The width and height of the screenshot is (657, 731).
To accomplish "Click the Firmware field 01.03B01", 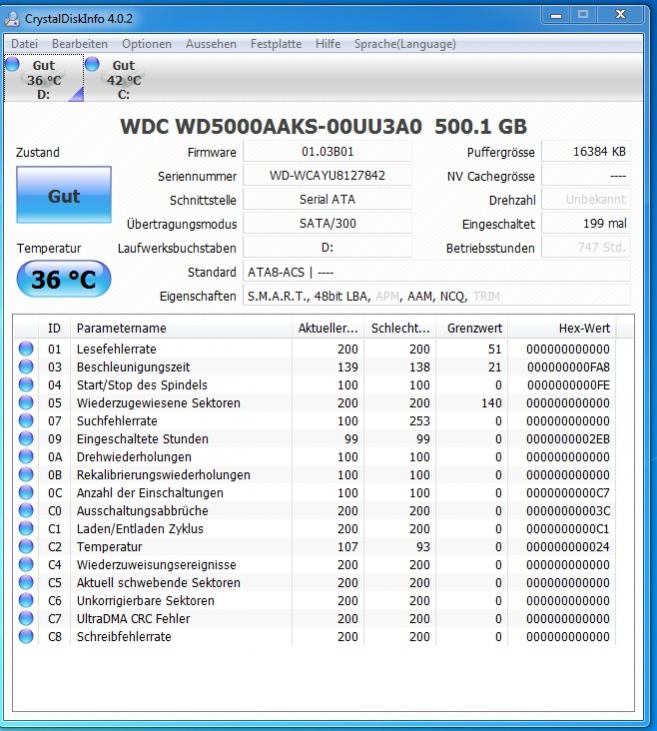I will tap(327, 152).
